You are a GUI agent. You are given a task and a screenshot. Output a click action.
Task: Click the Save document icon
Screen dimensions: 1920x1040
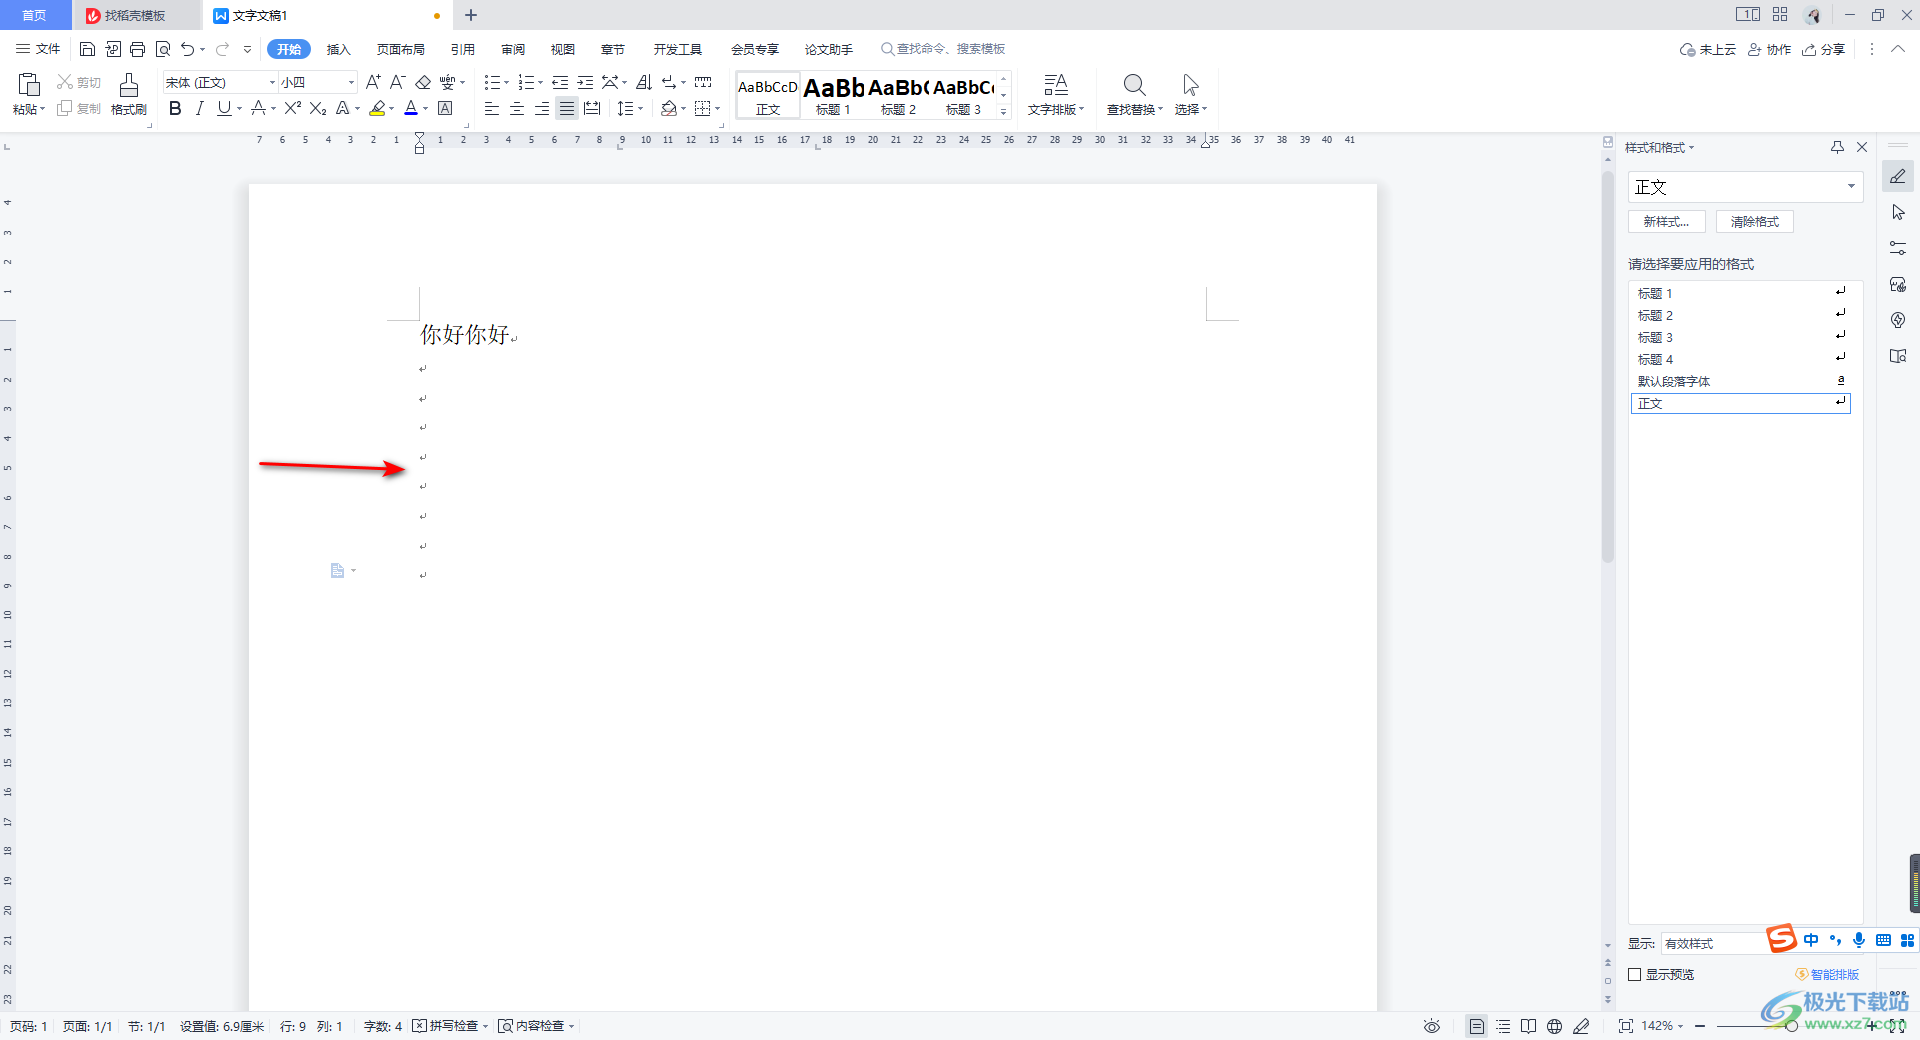click(x=87, y=49)
